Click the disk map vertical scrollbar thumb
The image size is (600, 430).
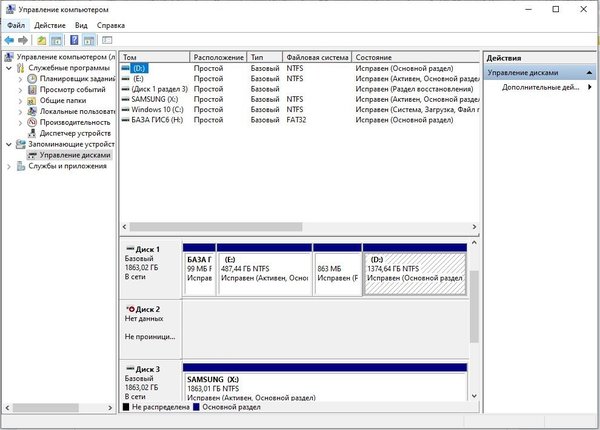pos(474,306)
